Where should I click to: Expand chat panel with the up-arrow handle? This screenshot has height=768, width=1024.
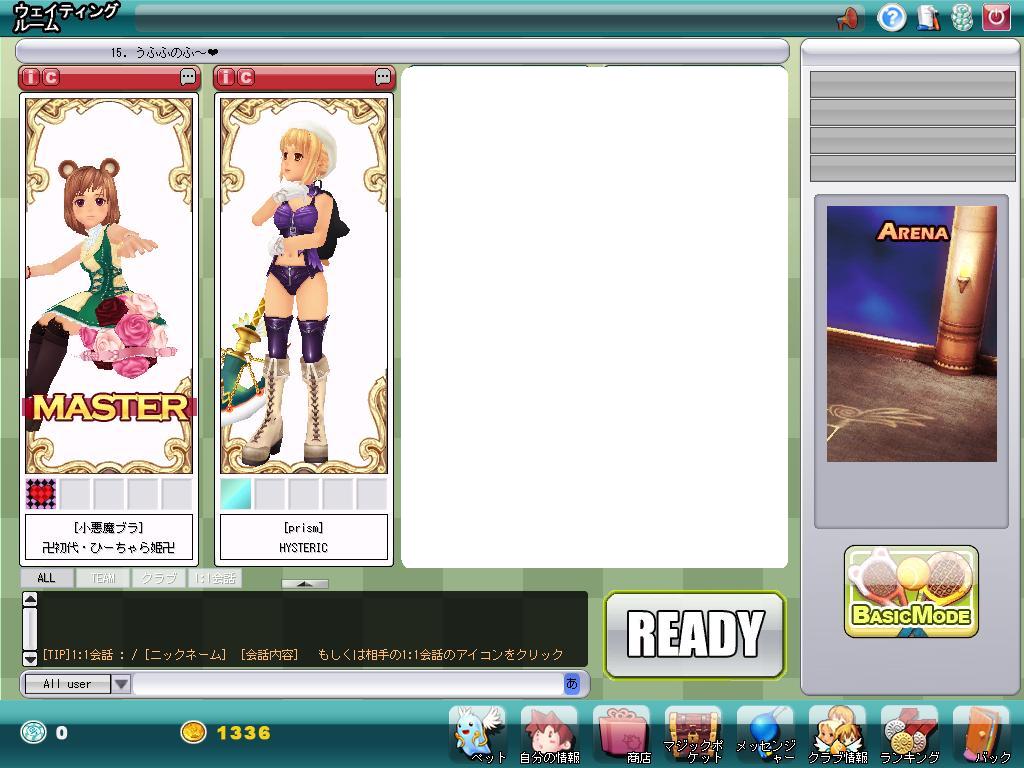coord(305,584)
